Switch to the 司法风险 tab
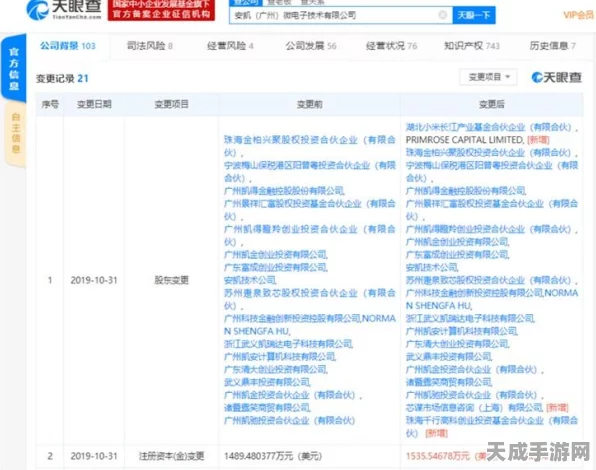 149,46
